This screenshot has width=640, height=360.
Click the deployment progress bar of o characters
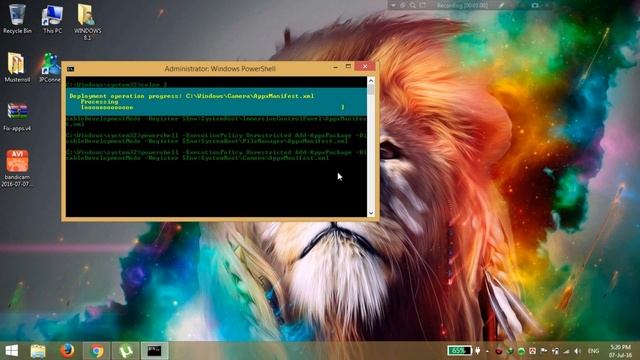pyautogui.click(x=212, y=107)
